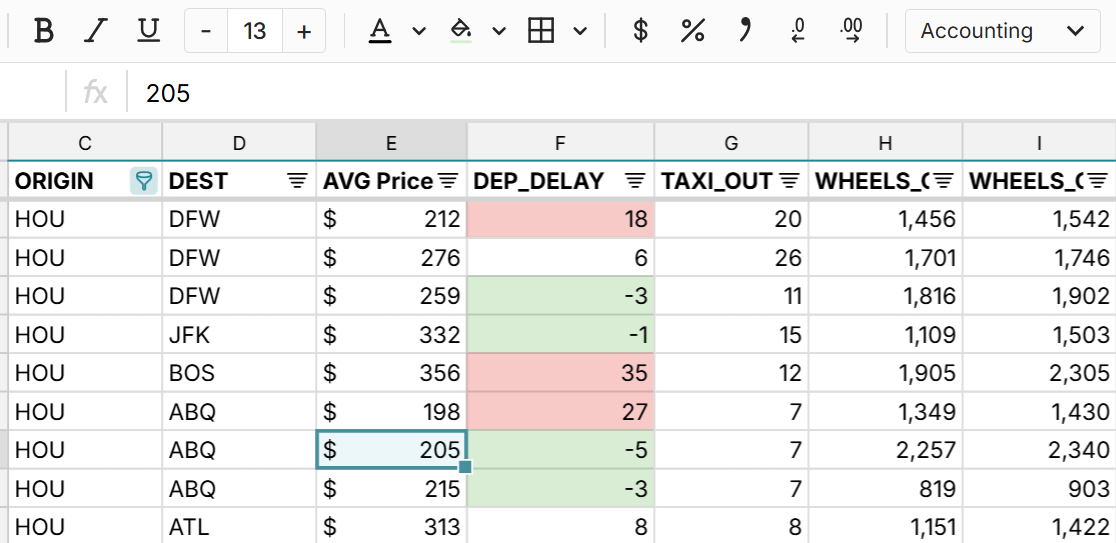Apply percent format icon
The image size is (1116, 543).
[693, 31]
